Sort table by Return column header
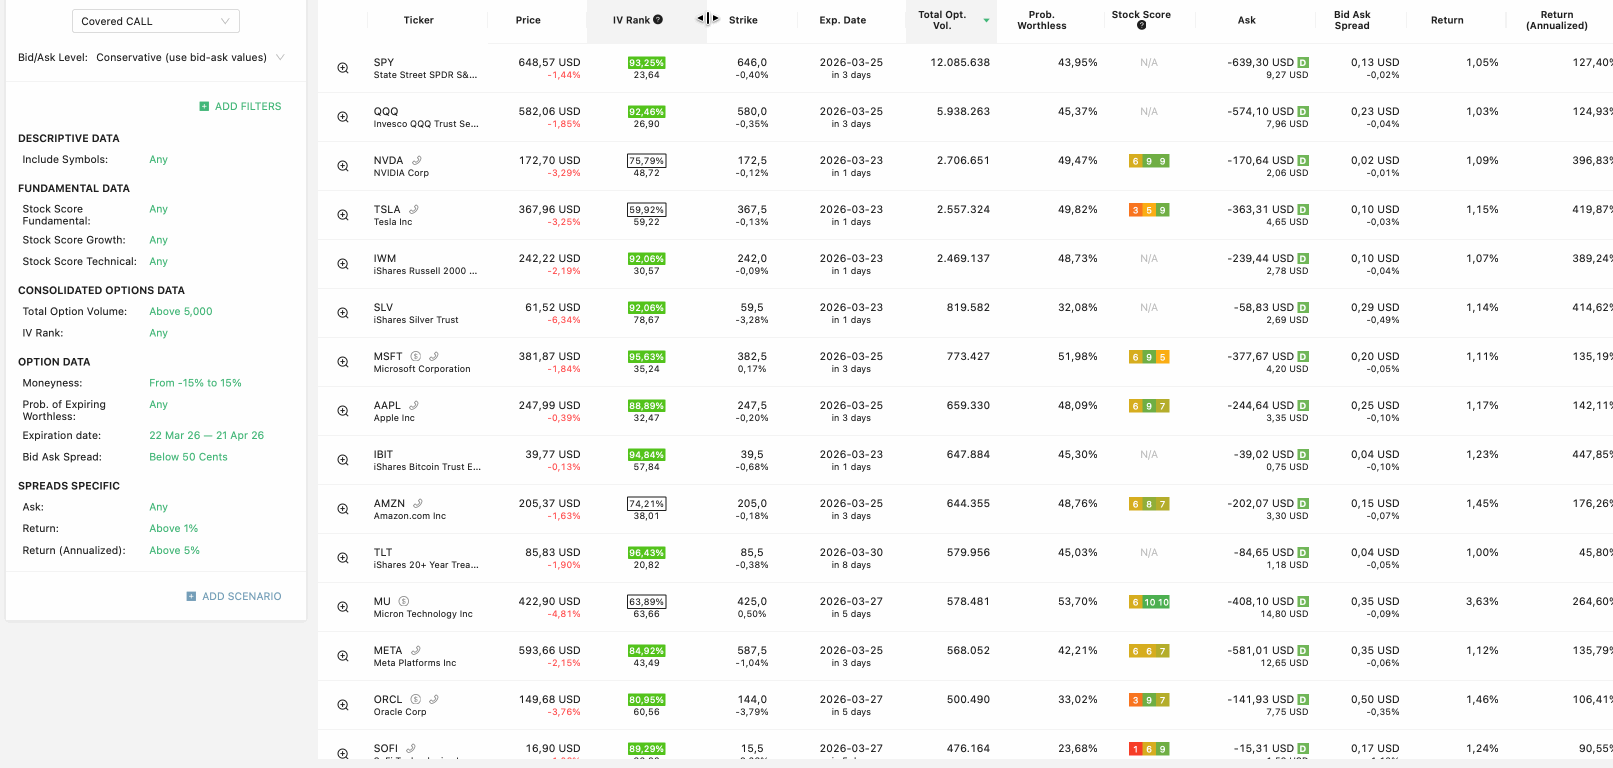1613x768 pixels. (x=1446, y=20)
